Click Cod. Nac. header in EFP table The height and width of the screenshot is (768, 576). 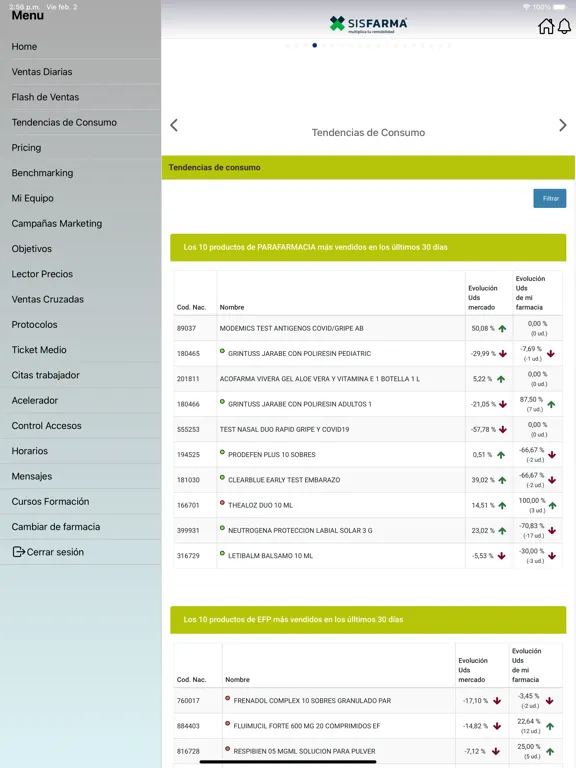pyautogui.click(x=191, y=679)
